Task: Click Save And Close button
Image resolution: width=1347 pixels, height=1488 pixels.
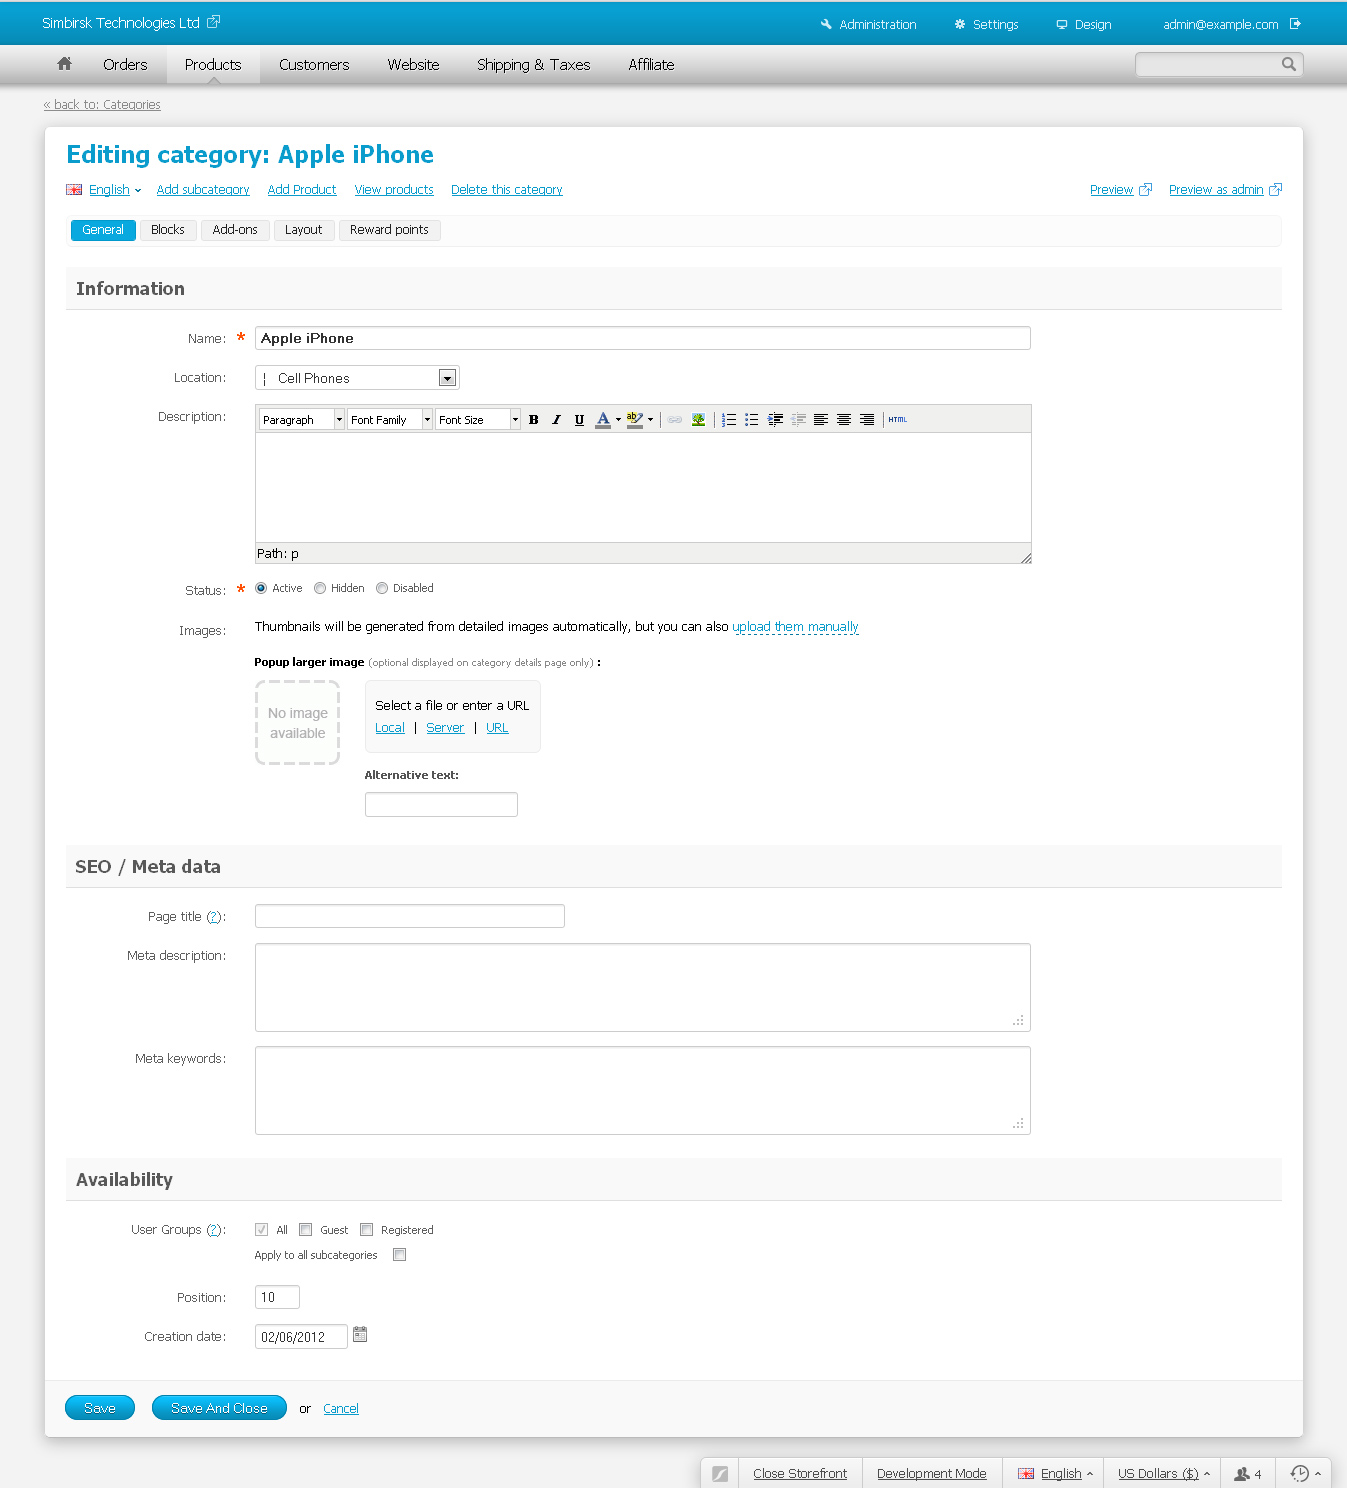Action: click(x=219, y=1408)
